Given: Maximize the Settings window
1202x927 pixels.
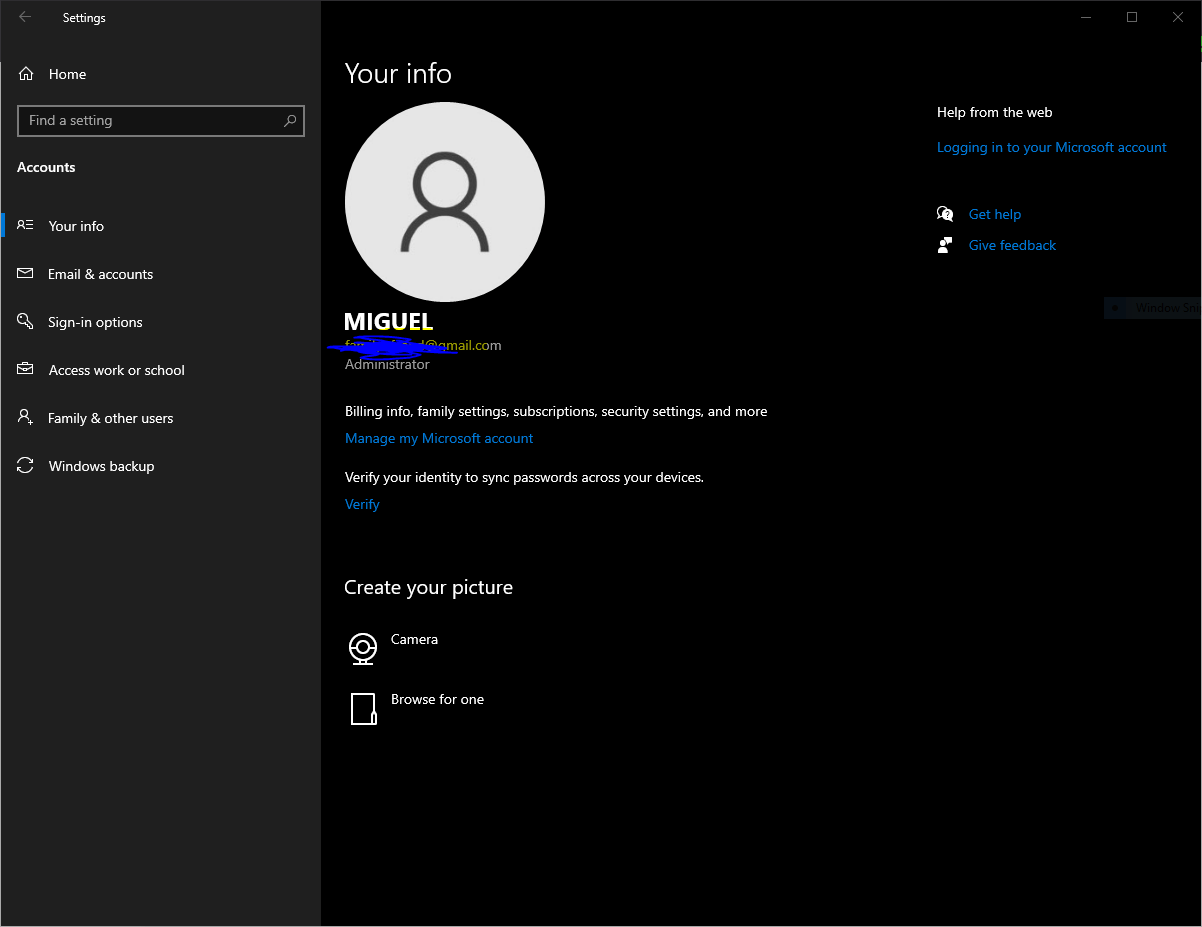Looking at the screenshot, I should coord(1132,17).
